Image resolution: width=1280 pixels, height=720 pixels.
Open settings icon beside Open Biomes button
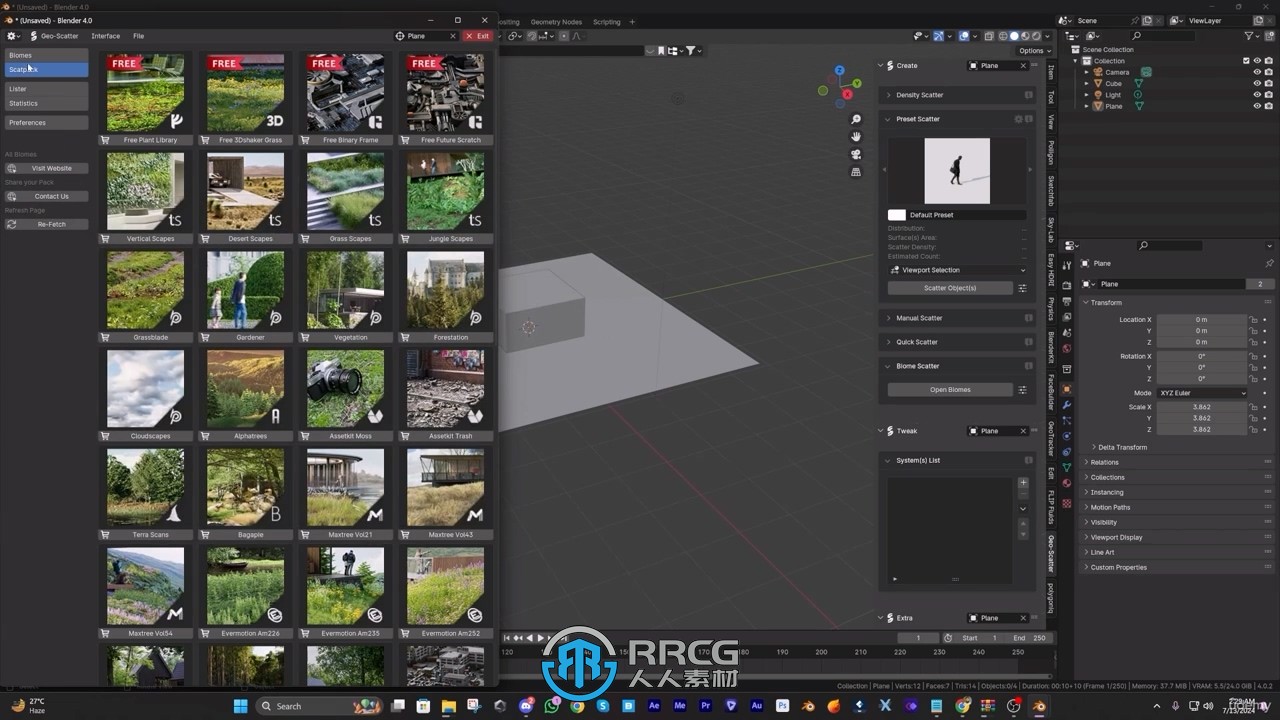click(1022, 390)
